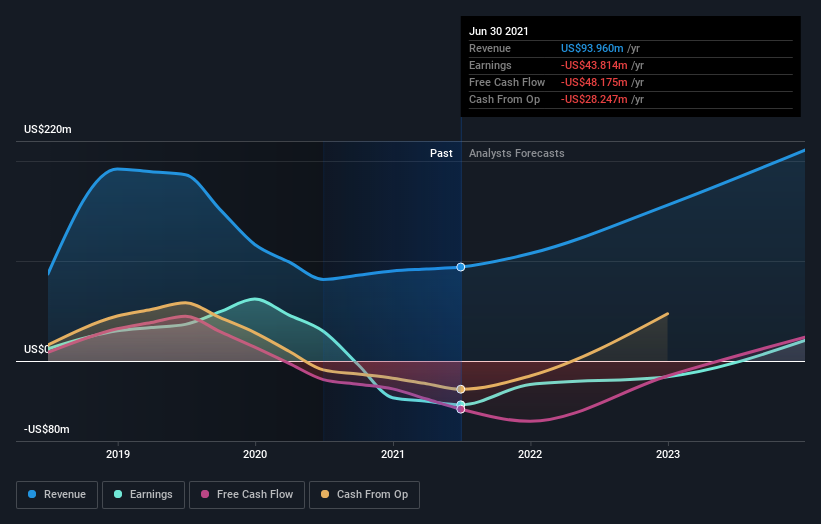
Task: Click the Cash From Op label in tooltip
Action: [504, 99]
